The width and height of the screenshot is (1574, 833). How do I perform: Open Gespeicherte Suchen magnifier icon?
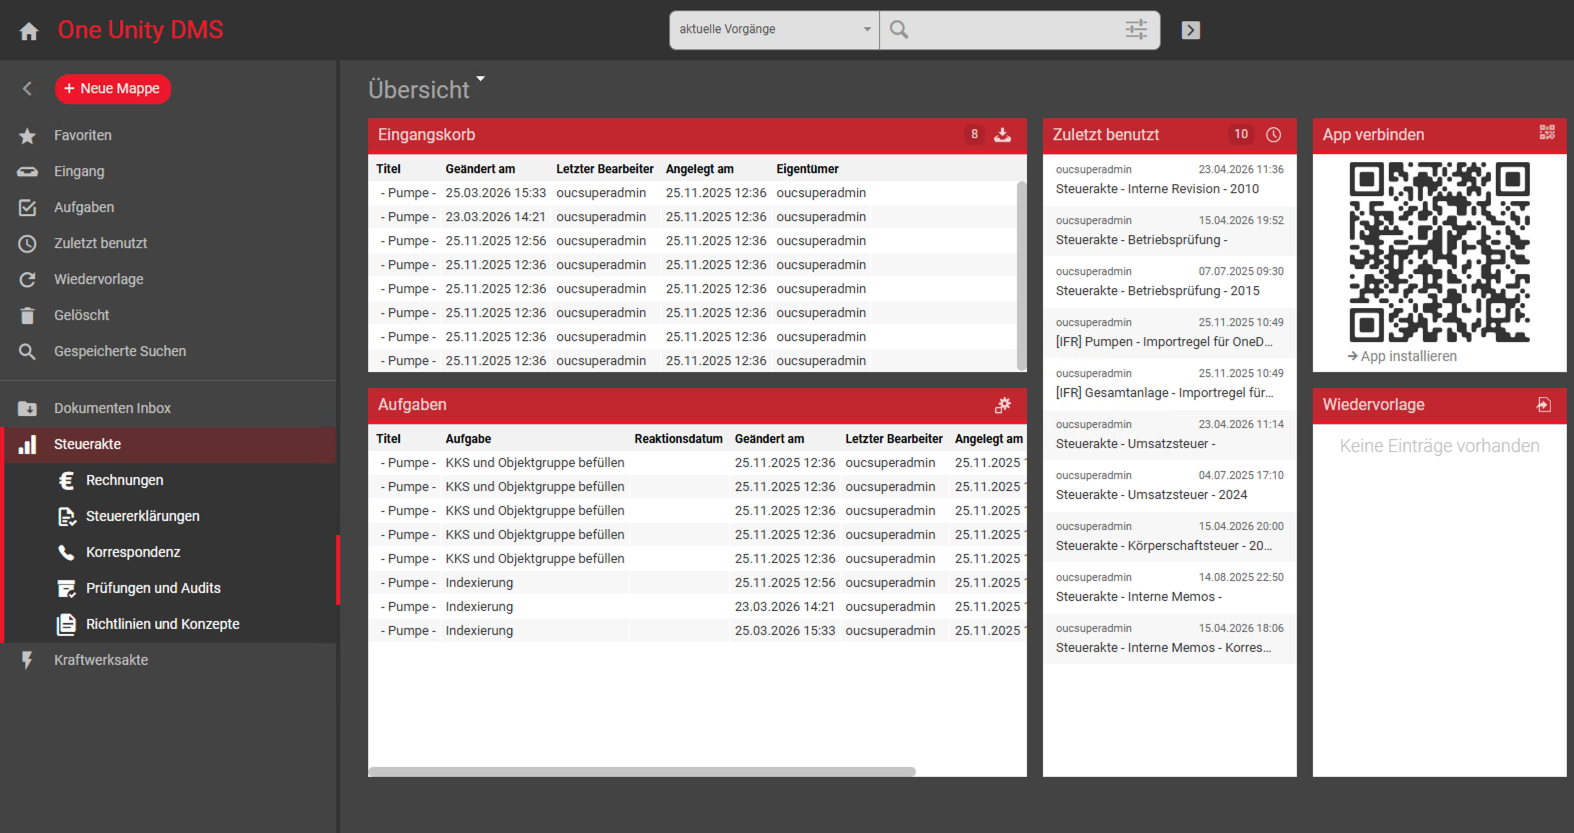[27, 352]
